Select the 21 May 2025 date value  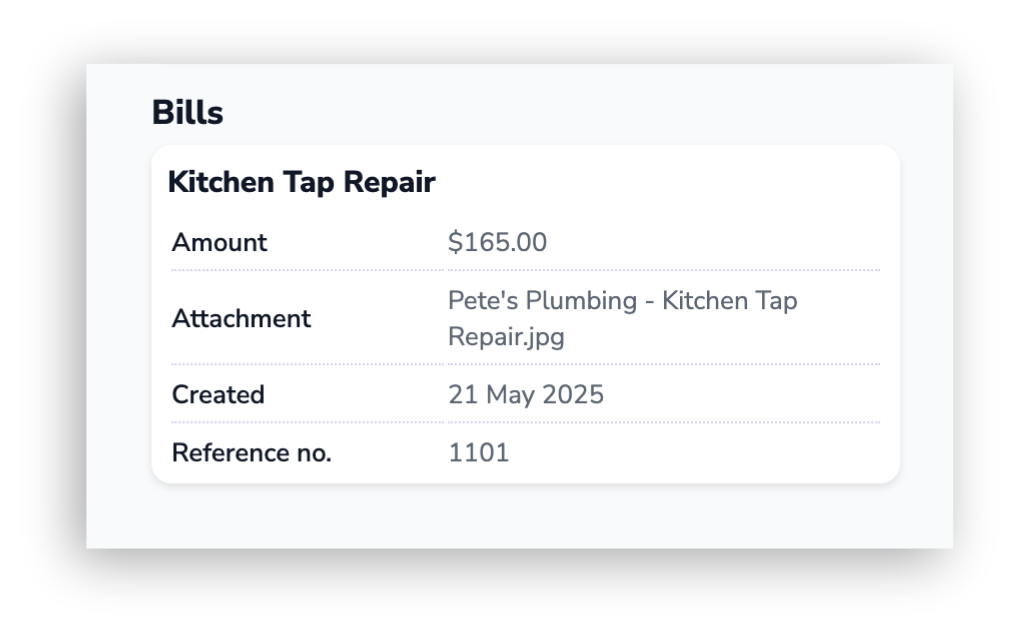tap(526, 394)
